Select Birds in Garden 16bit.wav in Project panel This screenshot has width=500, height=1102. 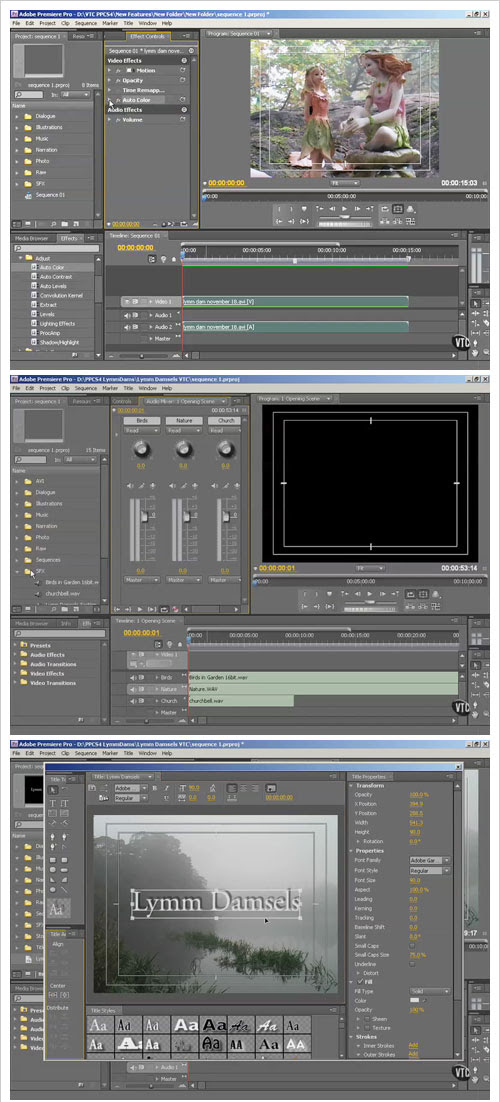coord(70,583)
